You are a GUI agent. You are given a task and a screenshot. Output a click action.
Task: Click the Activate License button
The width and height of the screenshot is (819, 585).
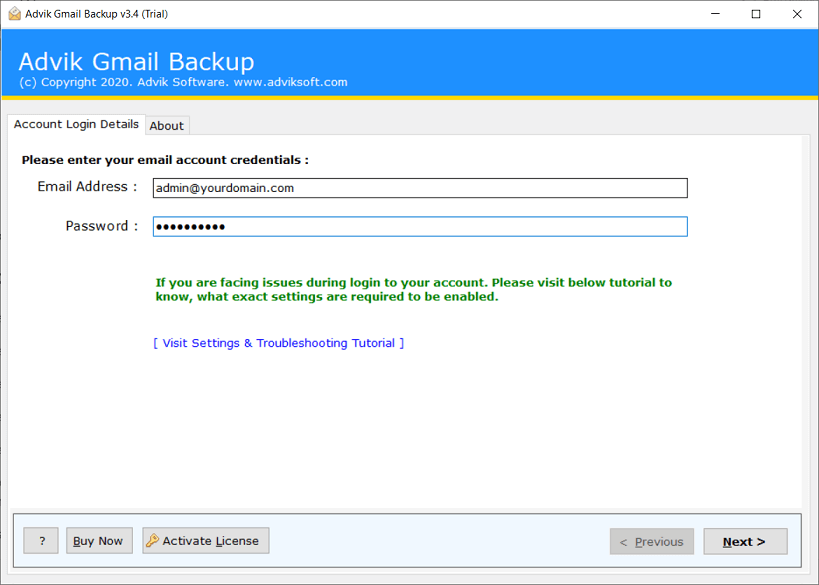tap(206, 541)
